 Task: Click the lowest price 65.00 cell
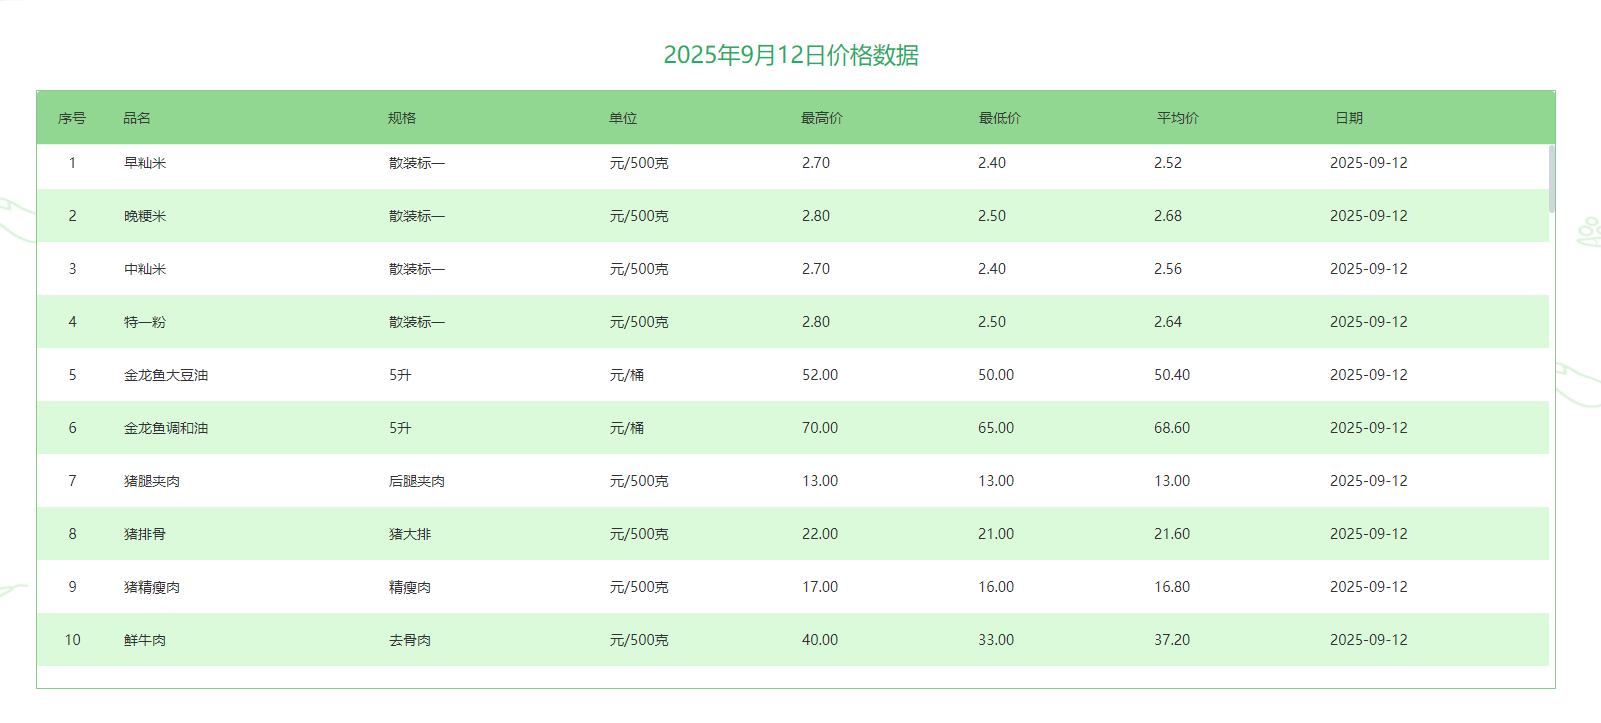coord(996,428)
